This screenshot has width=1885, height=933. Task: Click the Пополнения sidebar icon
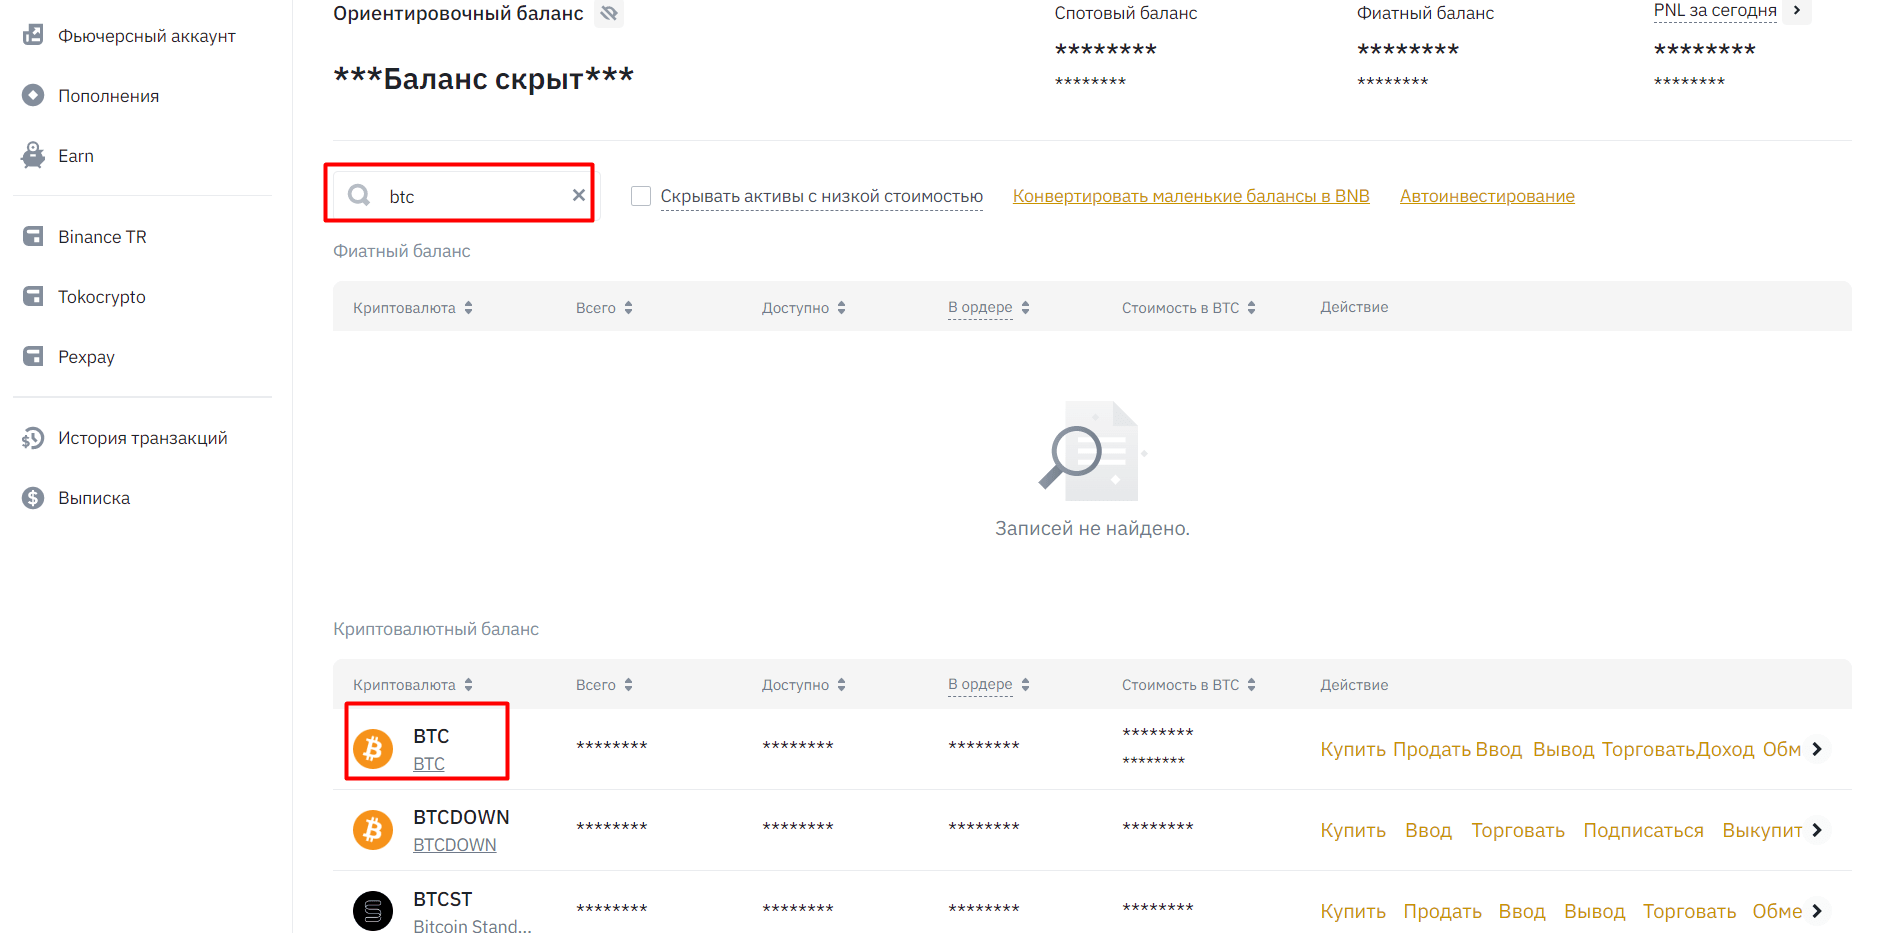tap(33, 95)
